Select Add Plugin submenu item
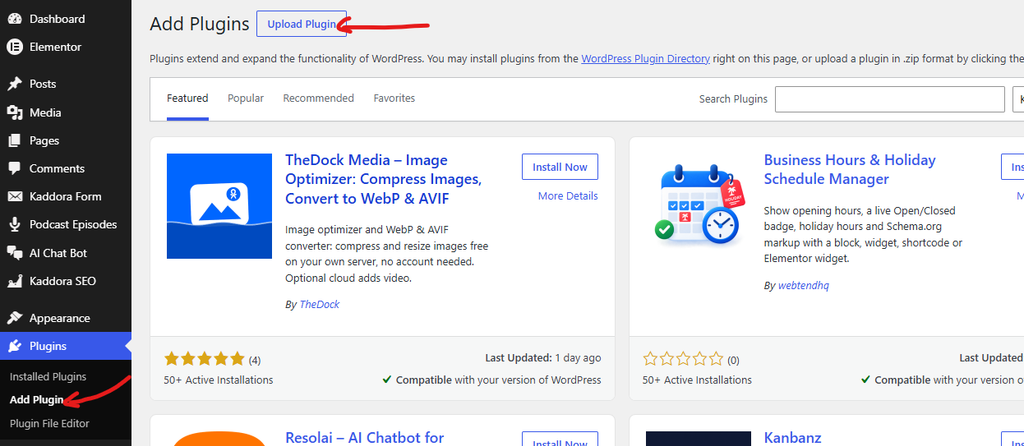This screenshot has height=446, width=1024. click(x=37, y=400)
